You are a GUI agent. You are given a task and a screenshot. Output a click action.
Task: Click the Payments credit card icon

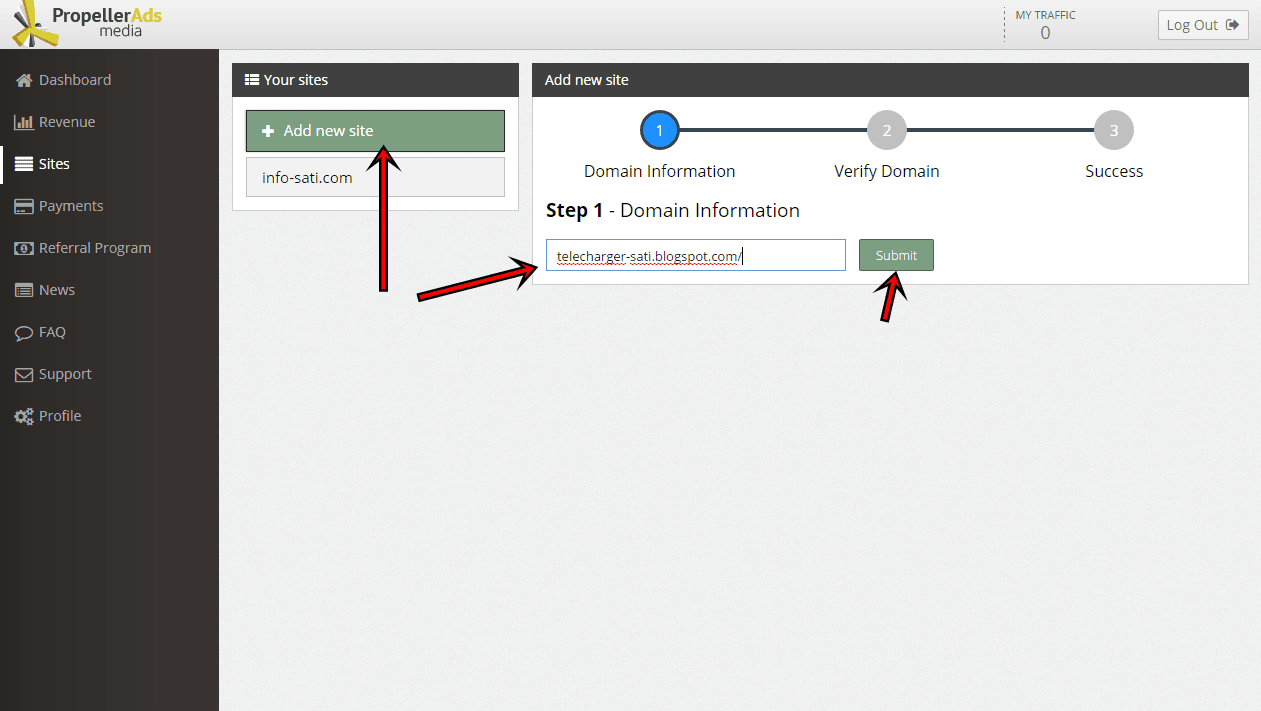tap(24, 206)
